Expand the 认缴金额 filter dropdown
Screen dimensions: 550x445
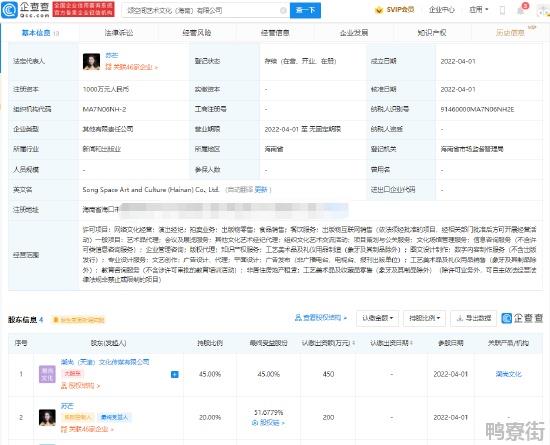377,318
